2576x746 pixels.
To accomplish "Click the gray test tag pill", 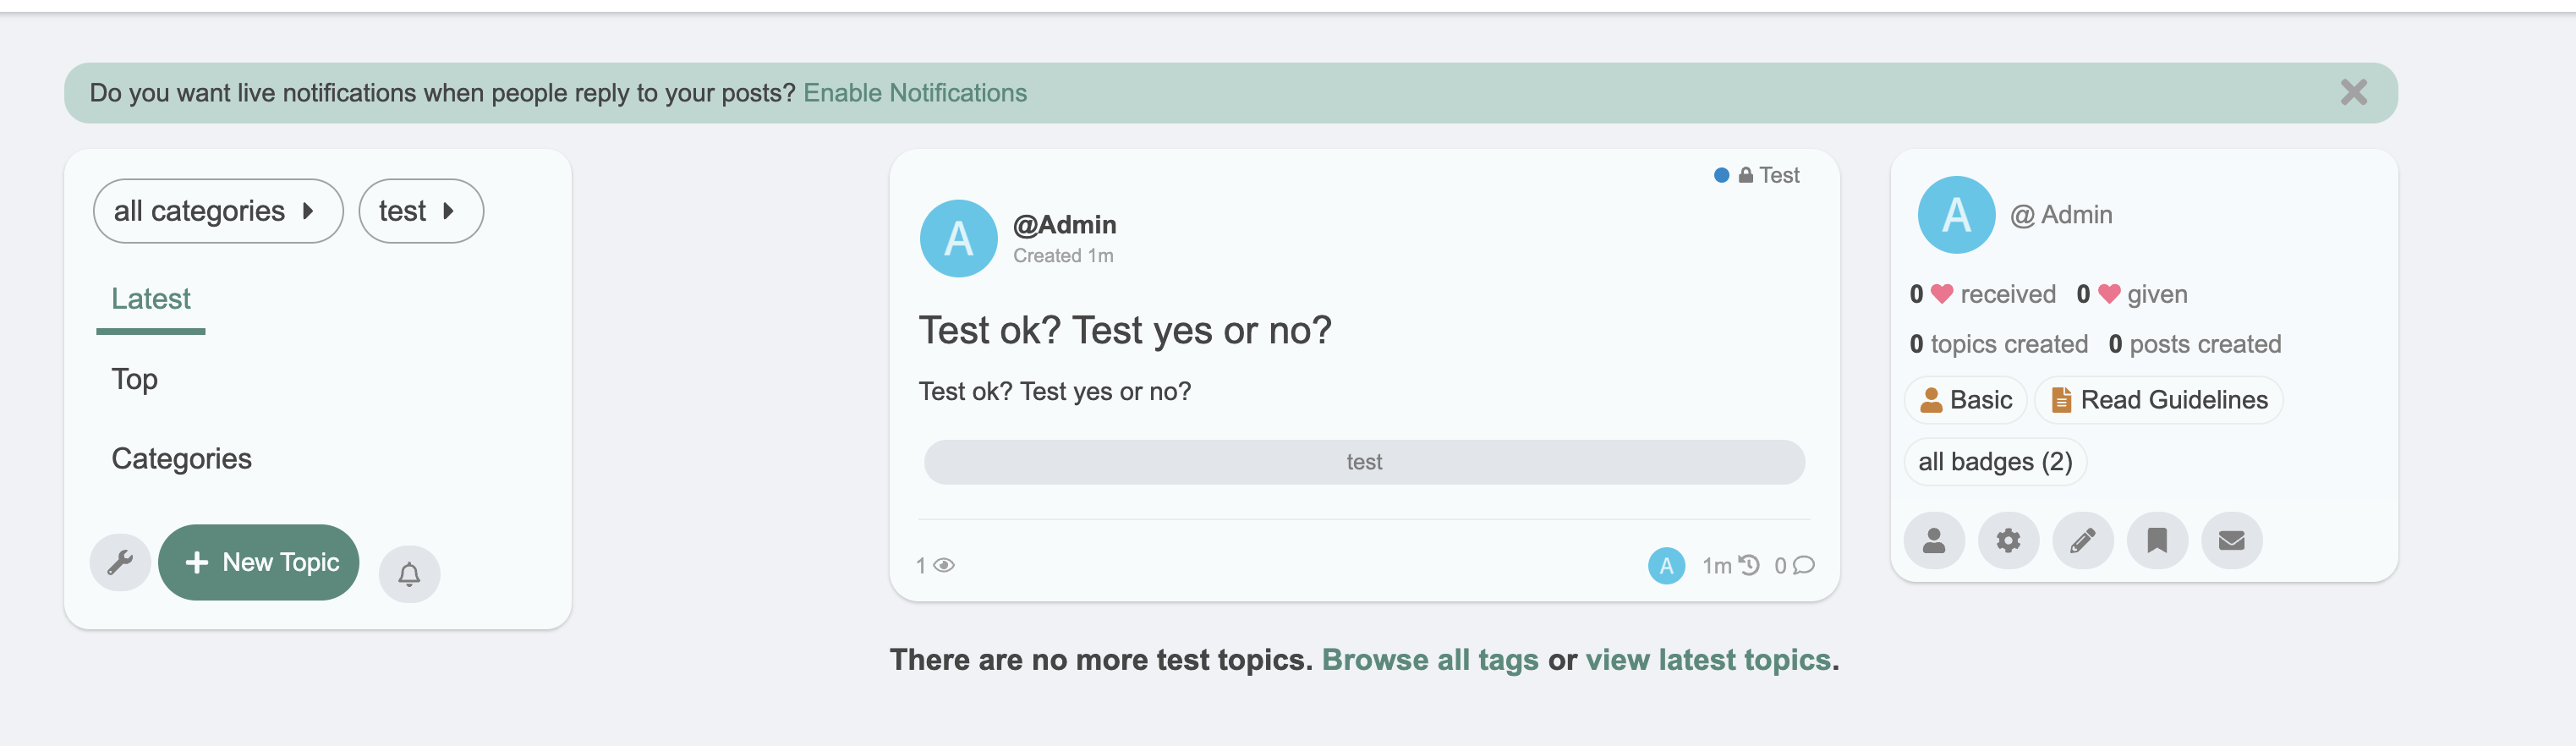I will coord(1363,462).
